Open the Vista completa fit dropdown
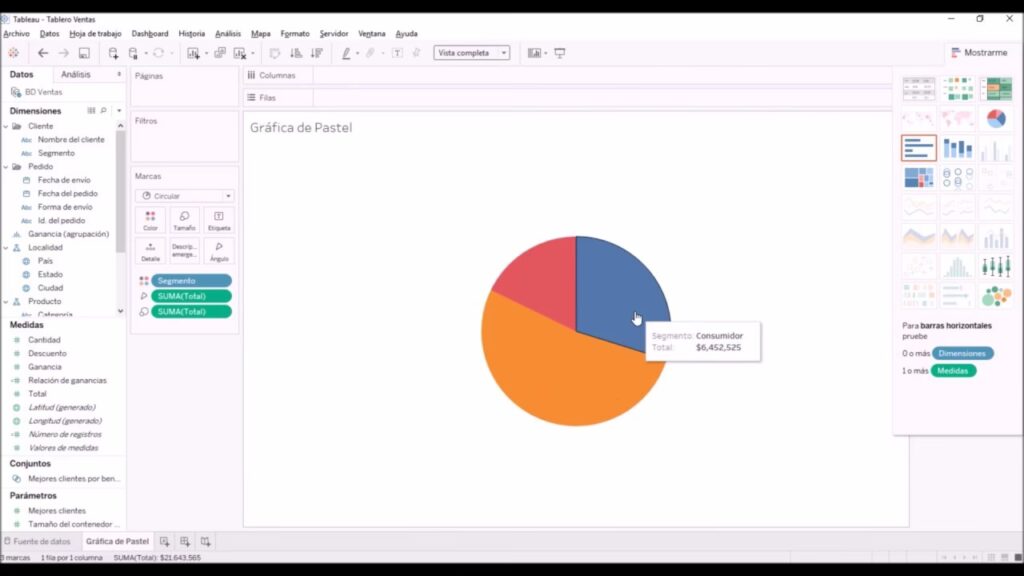This screenshot has height=576, width=1024. (472, 53)
